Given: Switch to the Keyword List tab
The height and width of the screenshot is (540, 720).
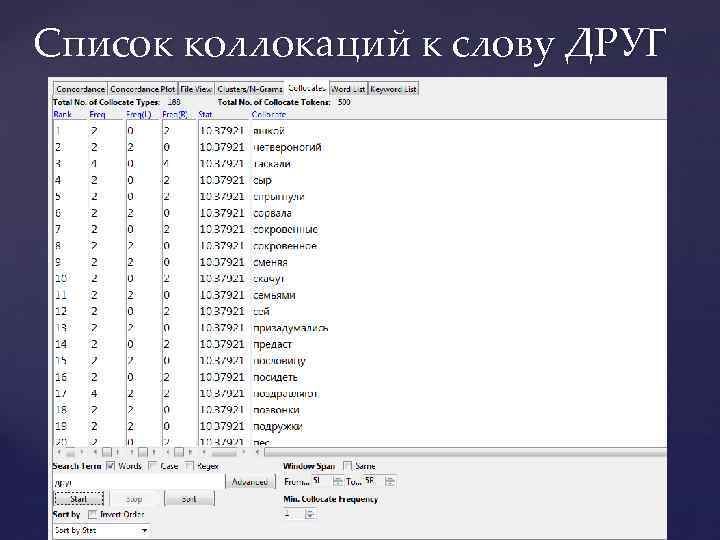Looking at the screenshot, I should click(x=393, y=89).
